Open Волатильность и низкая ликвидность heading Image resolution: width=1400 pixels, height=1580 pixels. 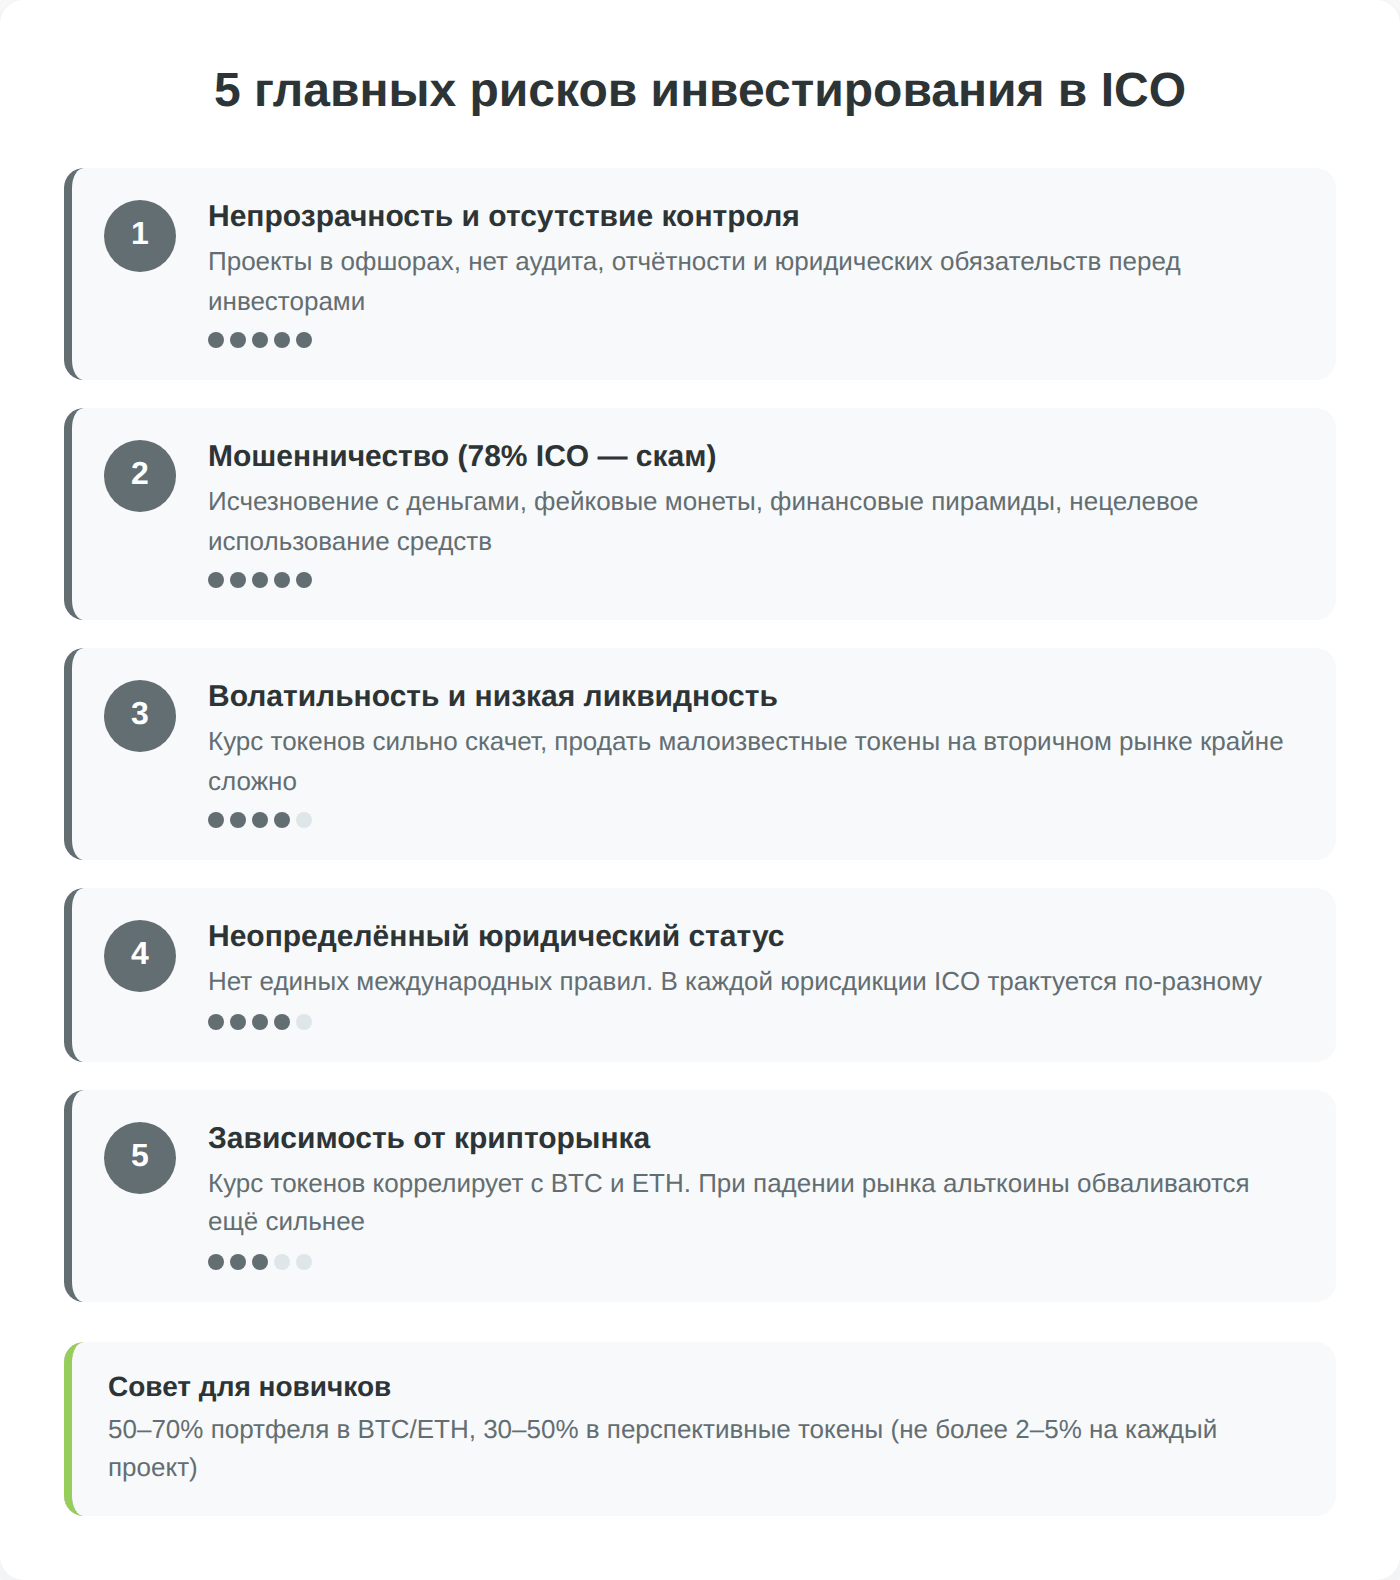click(492, 696)
